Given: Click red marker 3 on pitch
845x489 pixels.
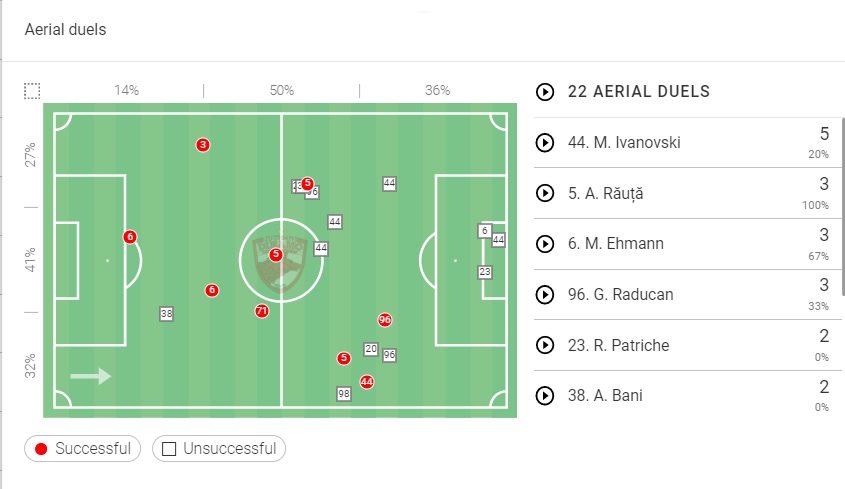Looking at the screenshot, I should coord(203,145).
